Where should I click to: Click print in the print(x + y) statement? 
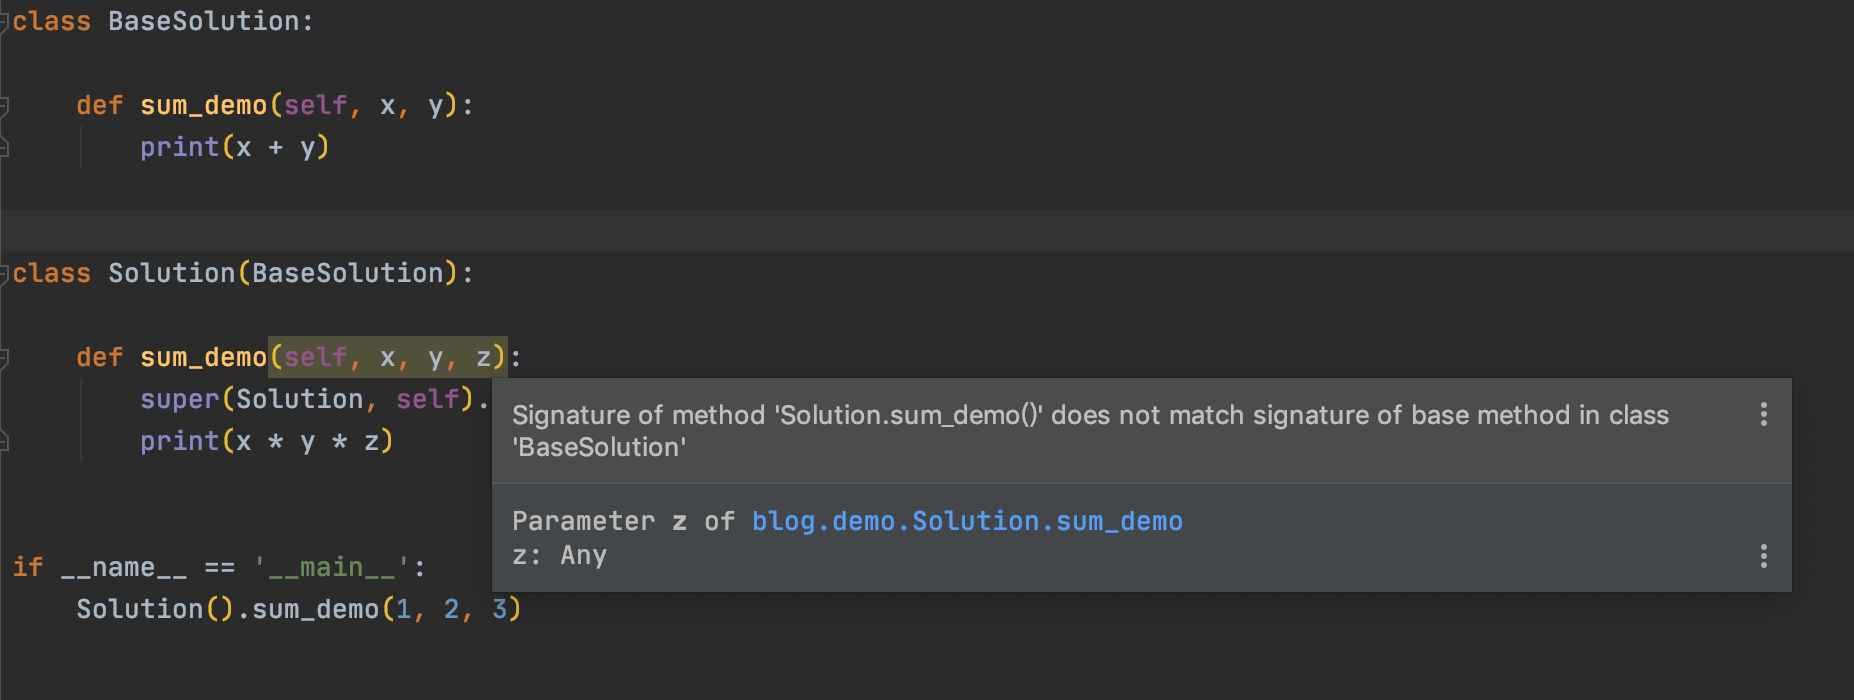click(x=180, y=147)
